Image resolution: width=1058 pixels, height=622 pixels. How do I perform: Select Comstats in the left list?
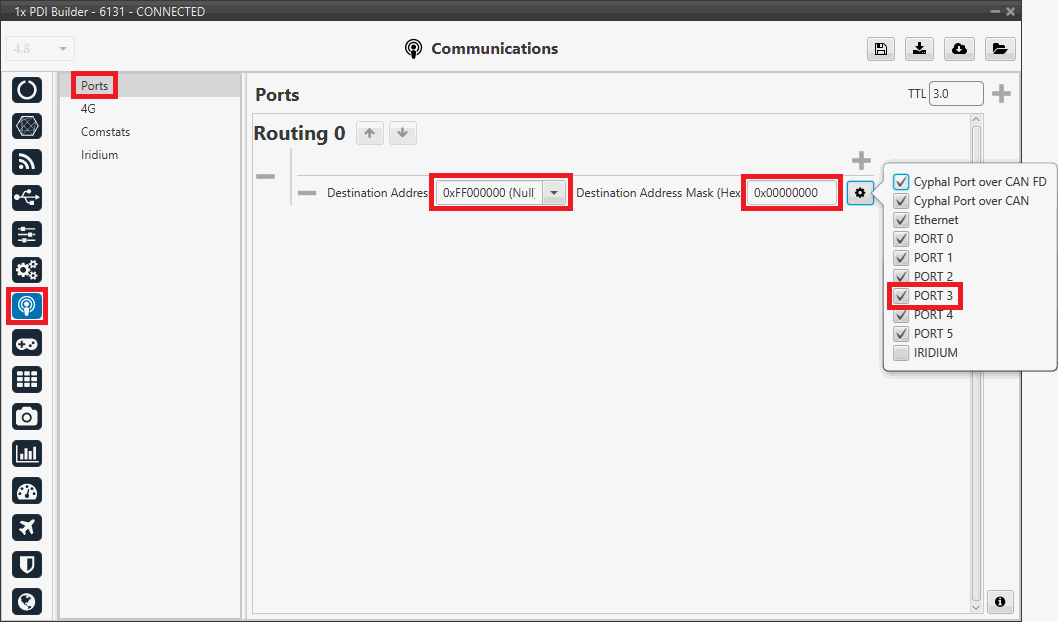click(105, 132)
